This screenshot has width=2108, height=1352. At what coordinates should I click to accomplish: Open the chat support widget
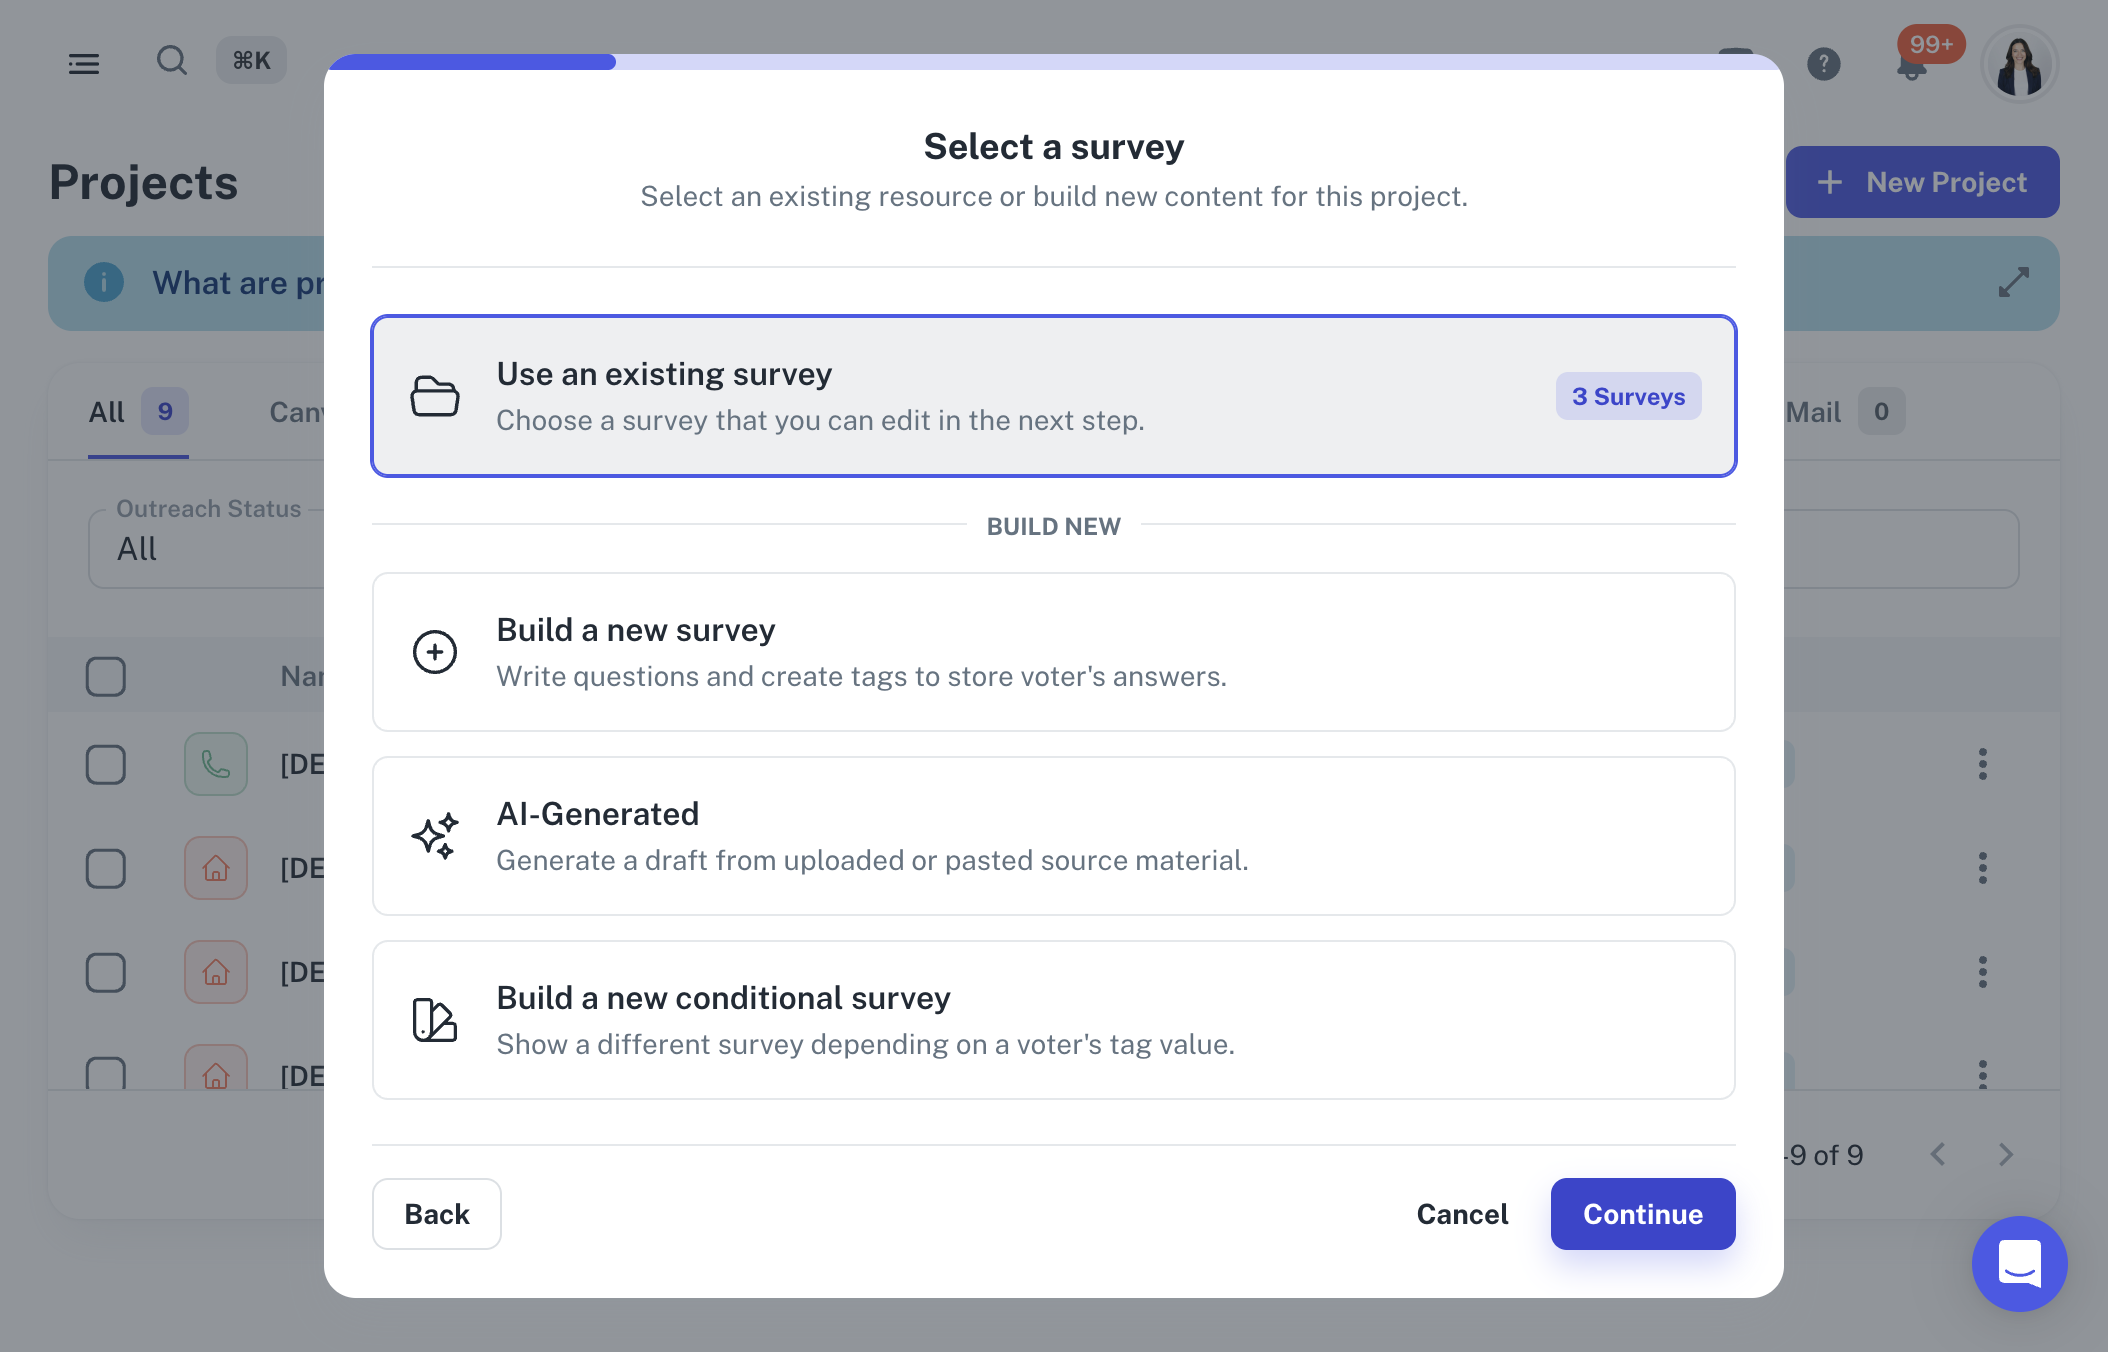[2019, 1263]
